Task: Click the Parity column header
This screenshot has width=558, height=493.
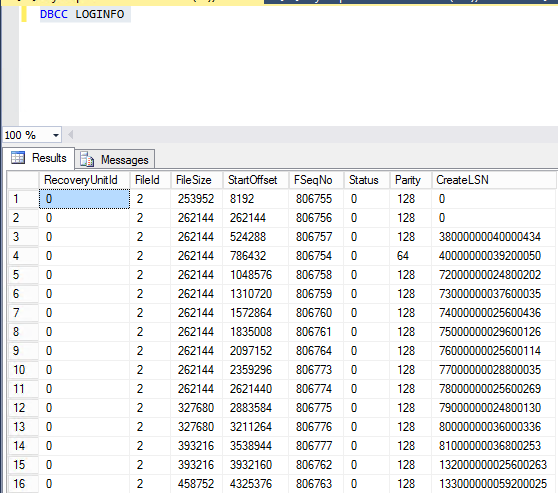Action: click(411, 180)
